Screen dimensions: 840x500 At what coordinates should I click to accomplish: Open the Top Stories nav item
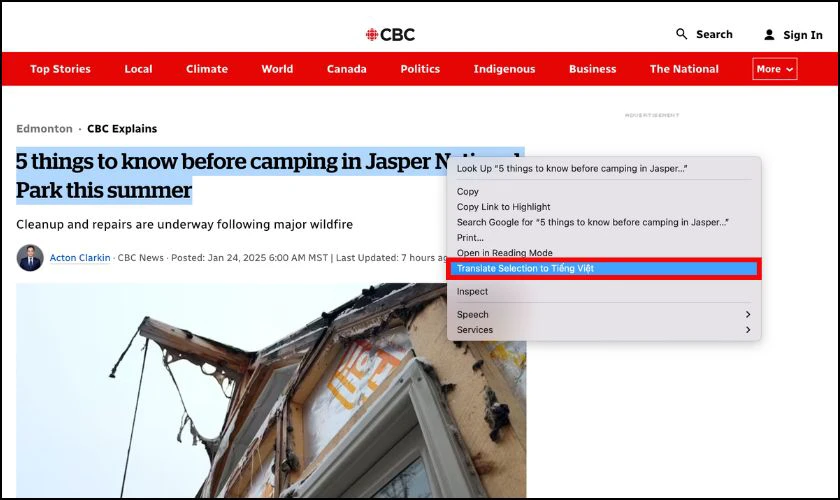(61, 69)
